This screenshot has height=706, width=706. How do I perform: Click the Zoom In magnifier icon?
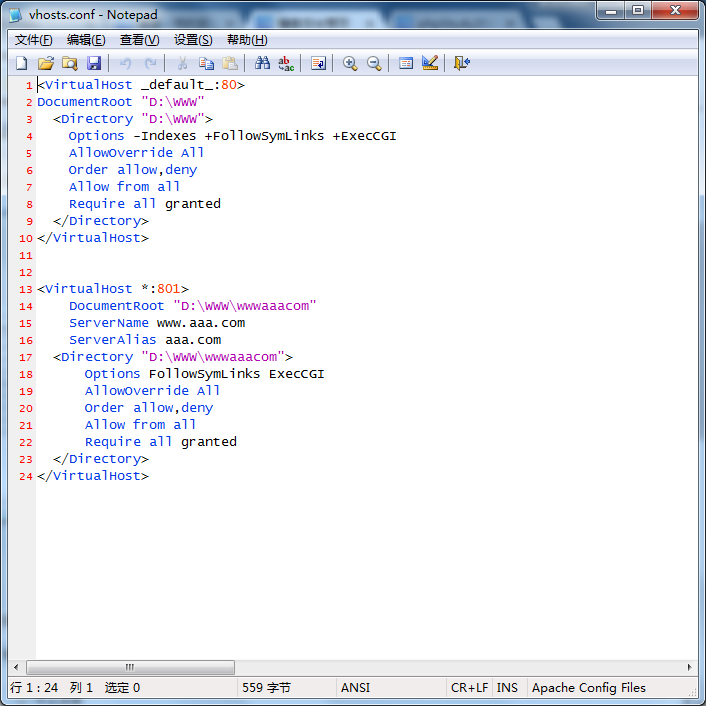tap(350, 63)
